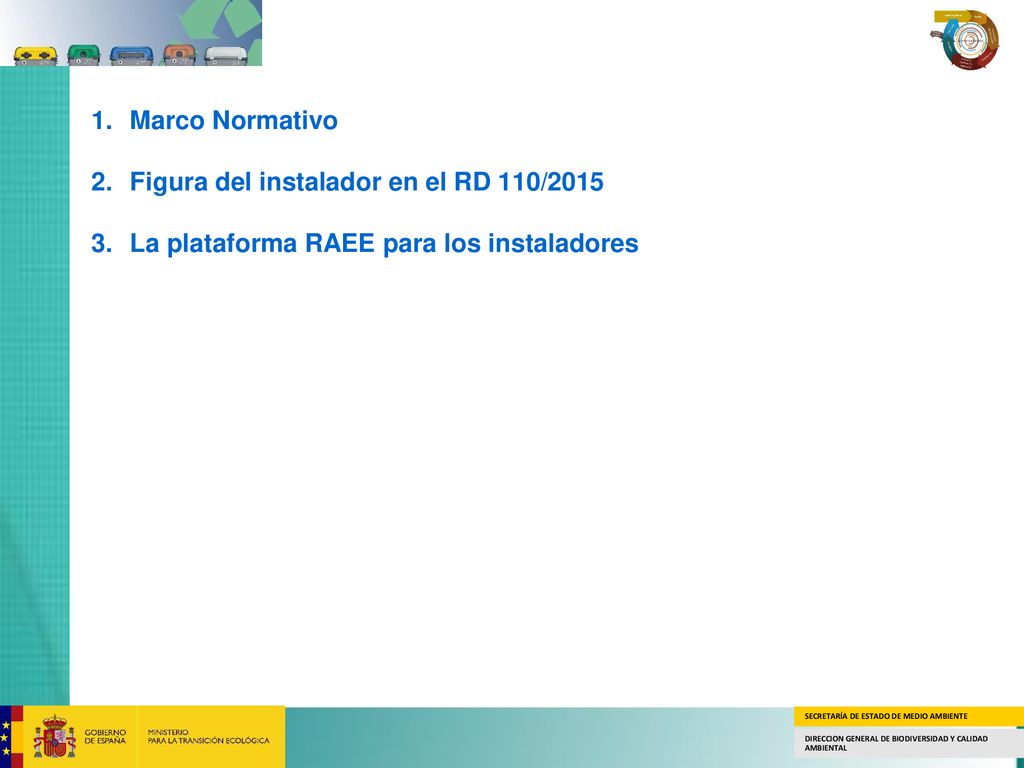
Task: Click 'Ministerio para la Transición Ecológica' text
Action: point(208,737)
